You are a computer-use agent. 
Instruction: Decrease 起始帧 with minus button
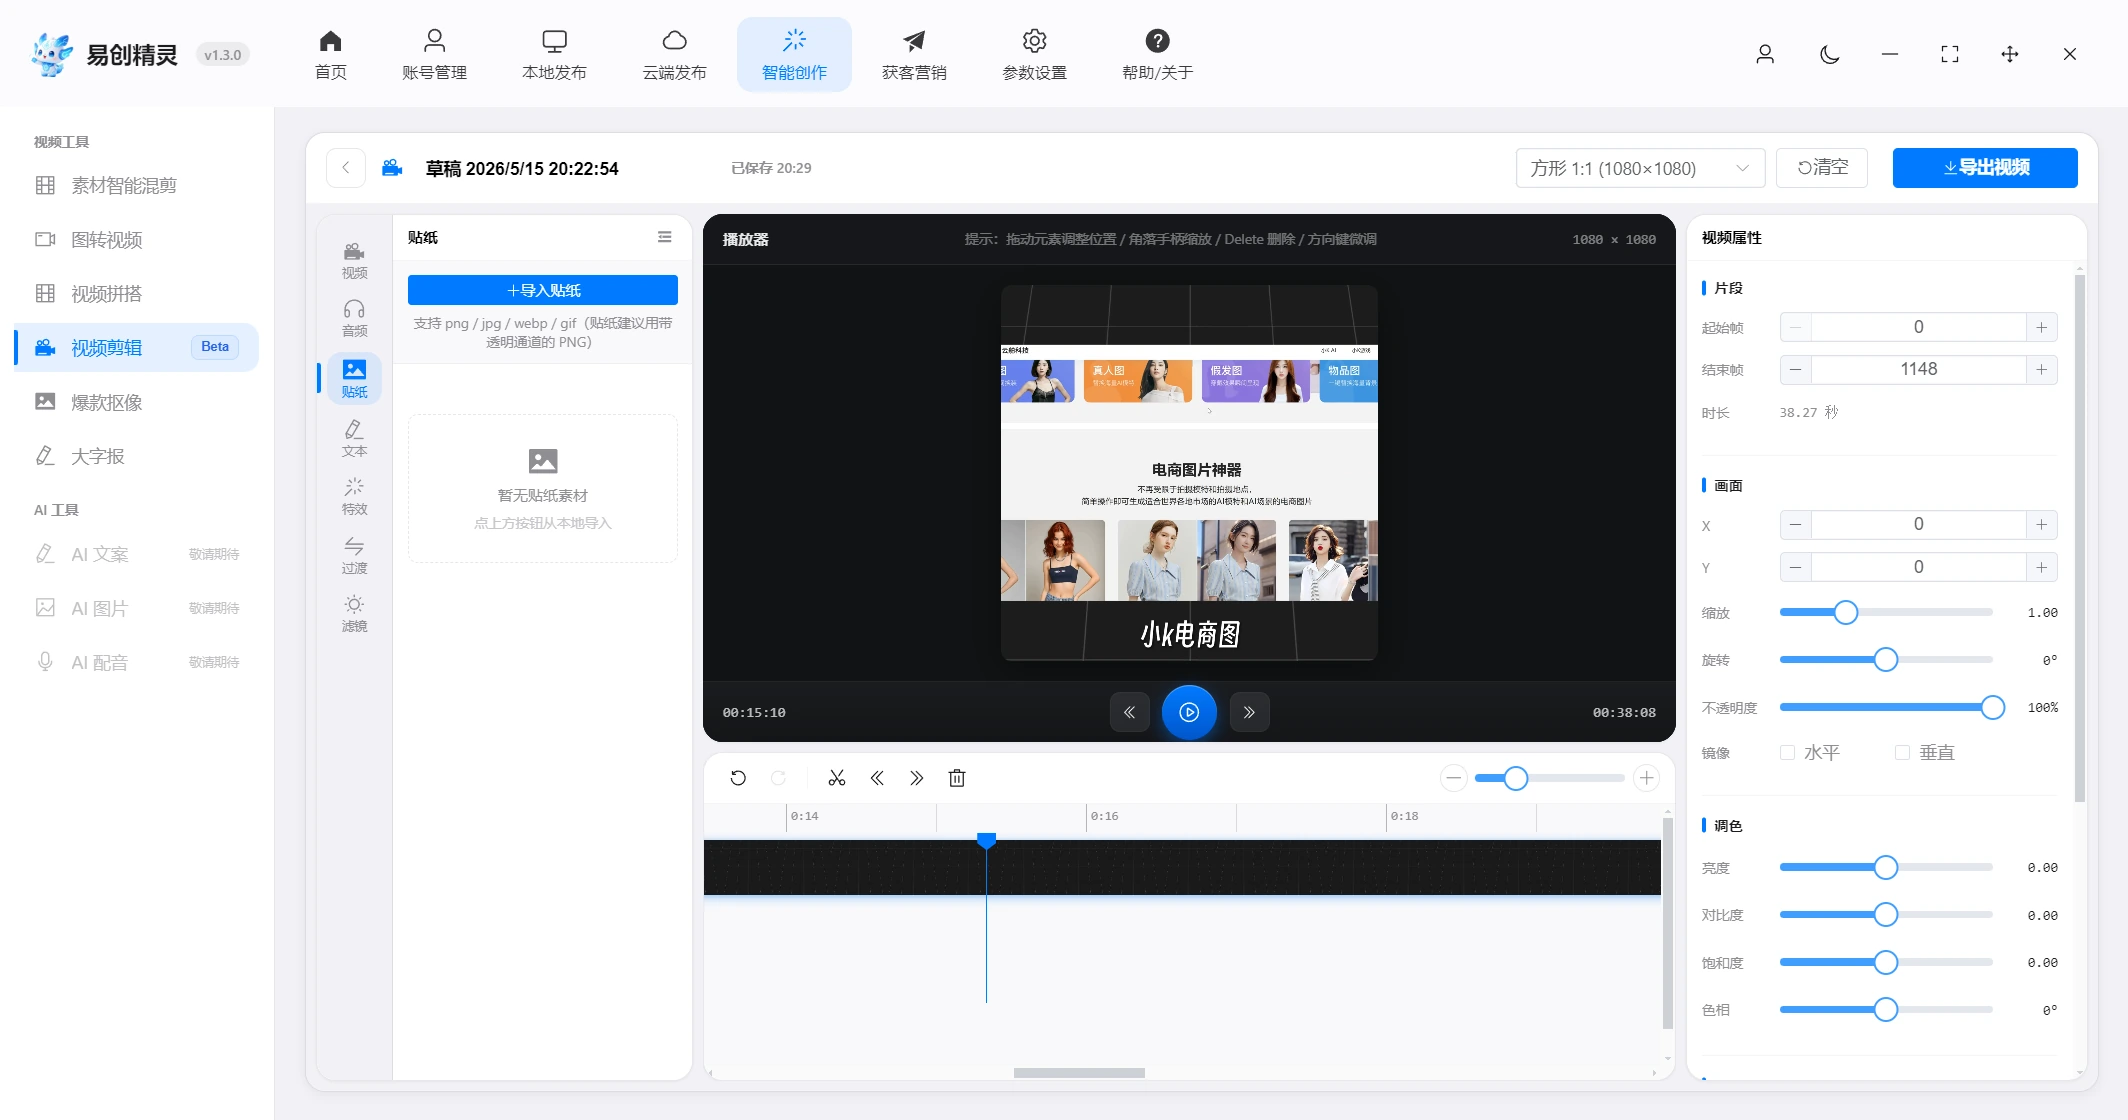(1796, 327)
